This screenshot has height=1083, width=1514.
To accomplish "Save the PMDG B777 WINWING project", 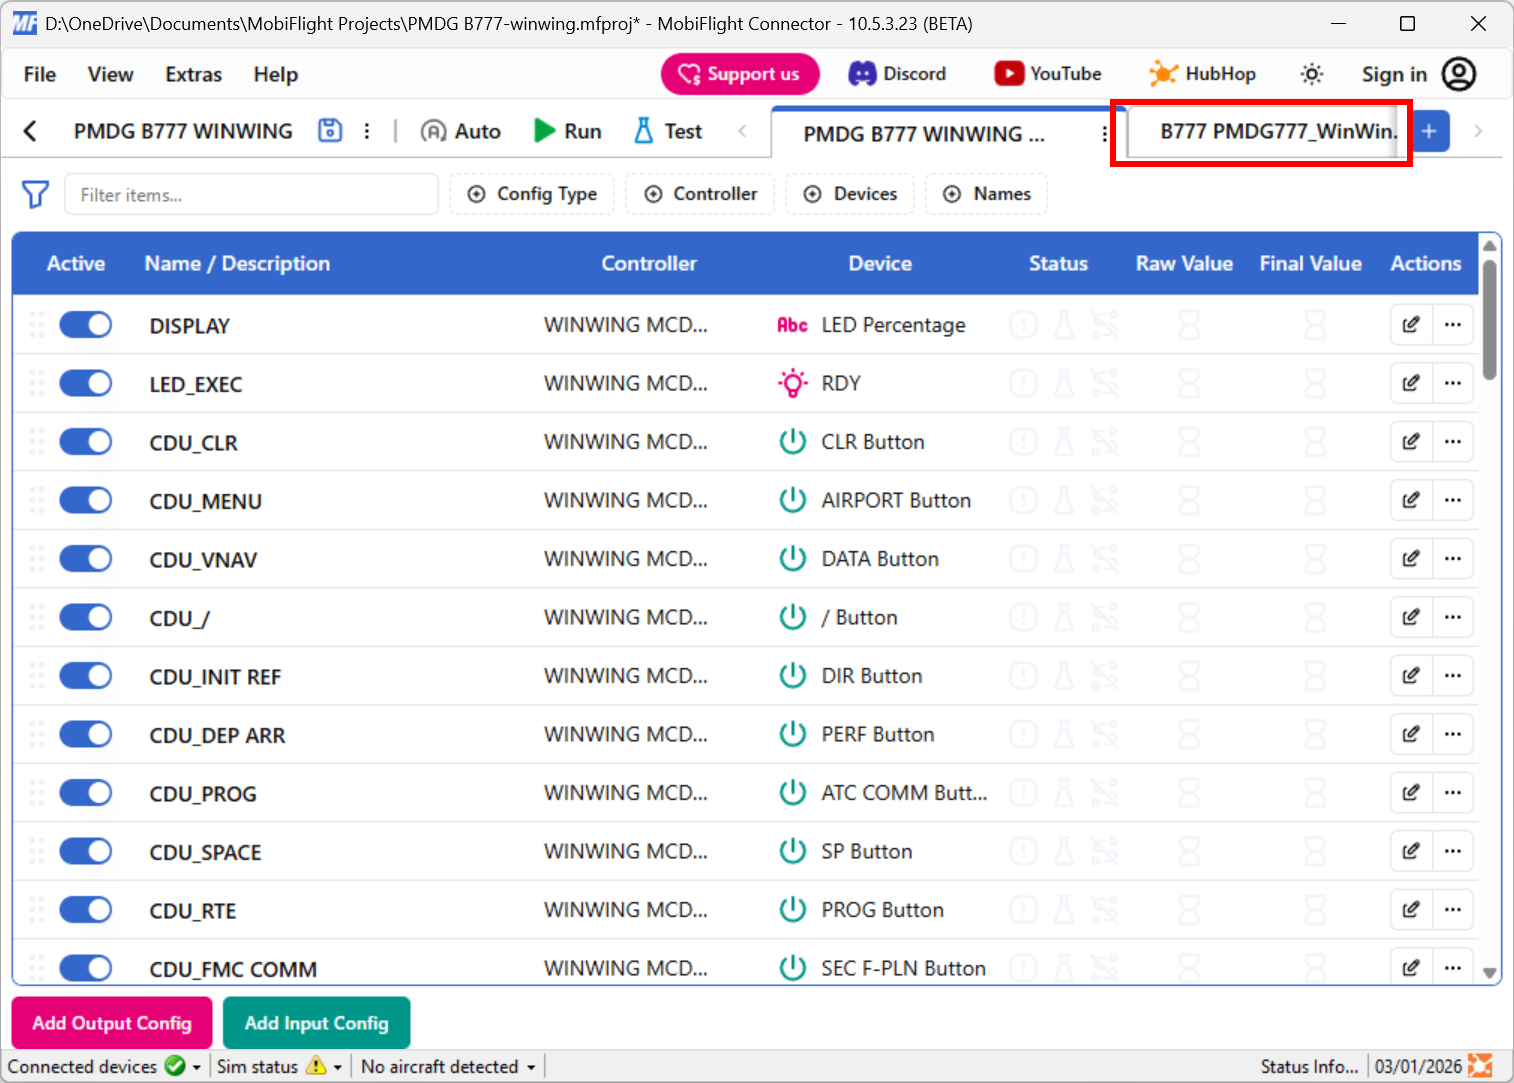I will 329,130.
